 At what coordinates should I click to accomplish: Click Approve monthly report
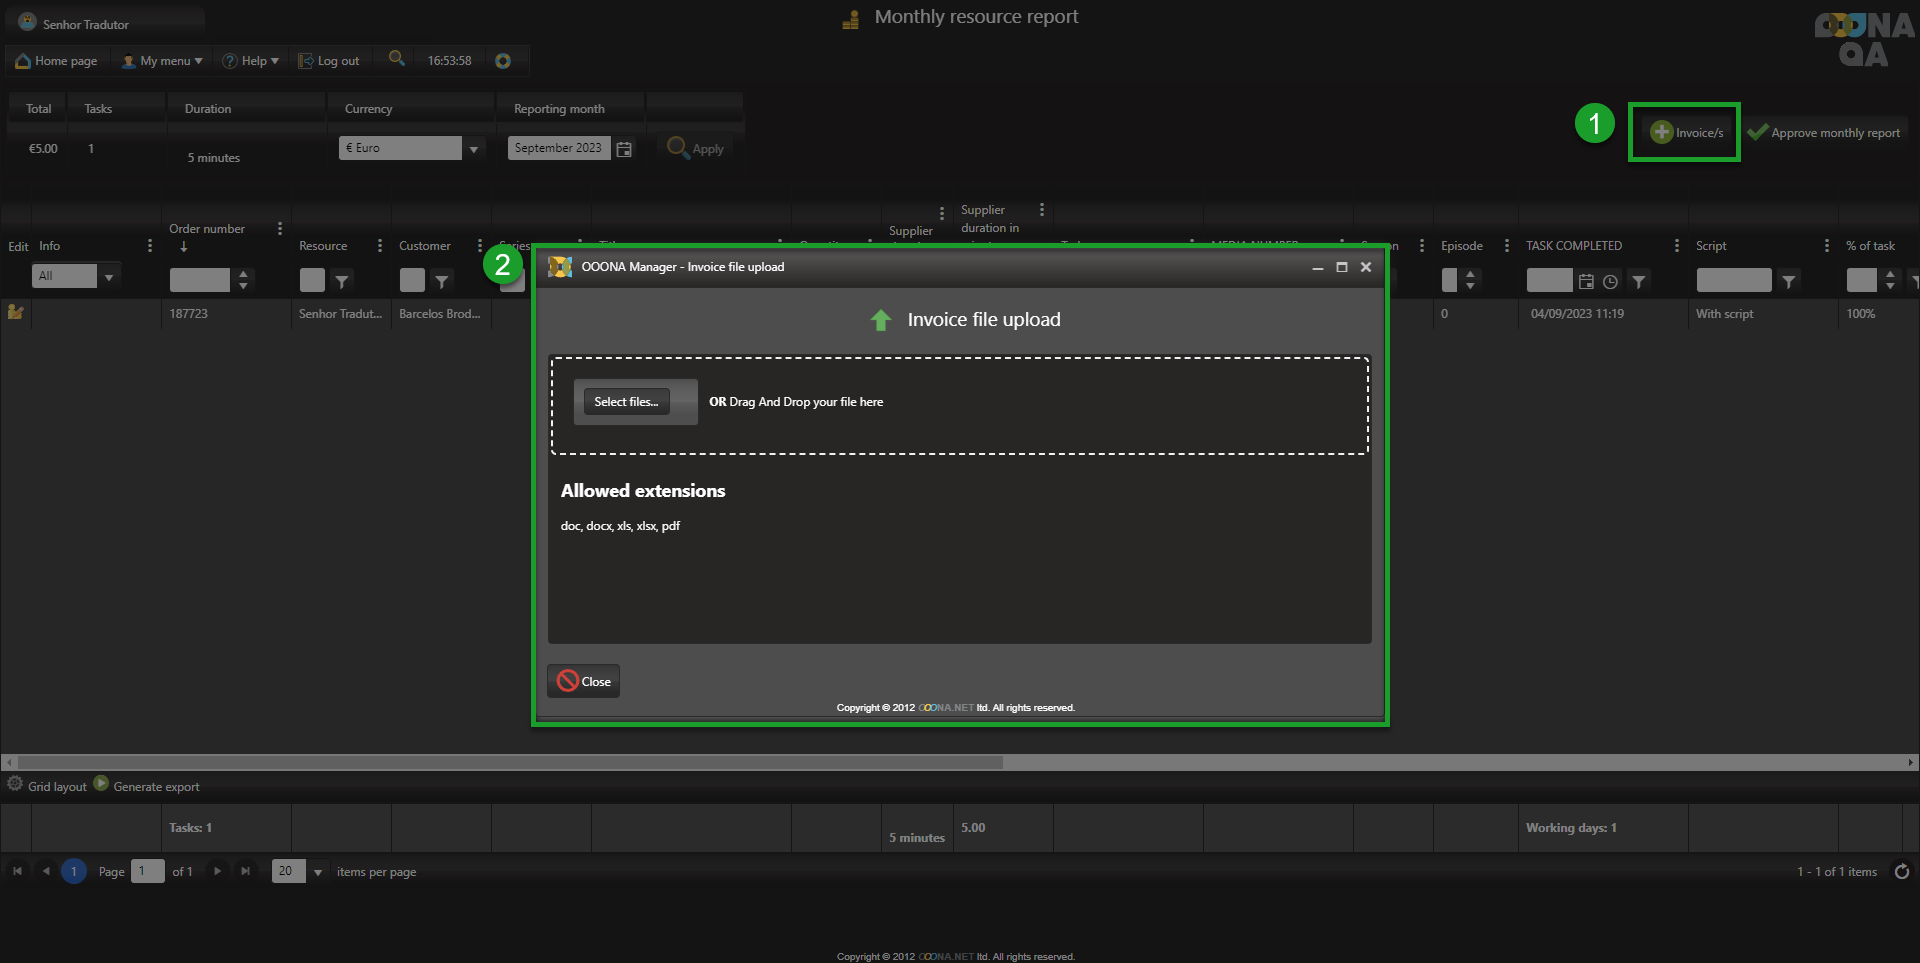tap(1824, 132)
